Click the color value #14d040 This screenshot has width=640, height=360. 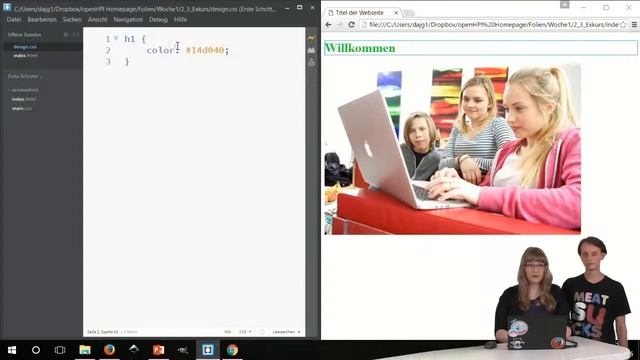coord(205,50)
